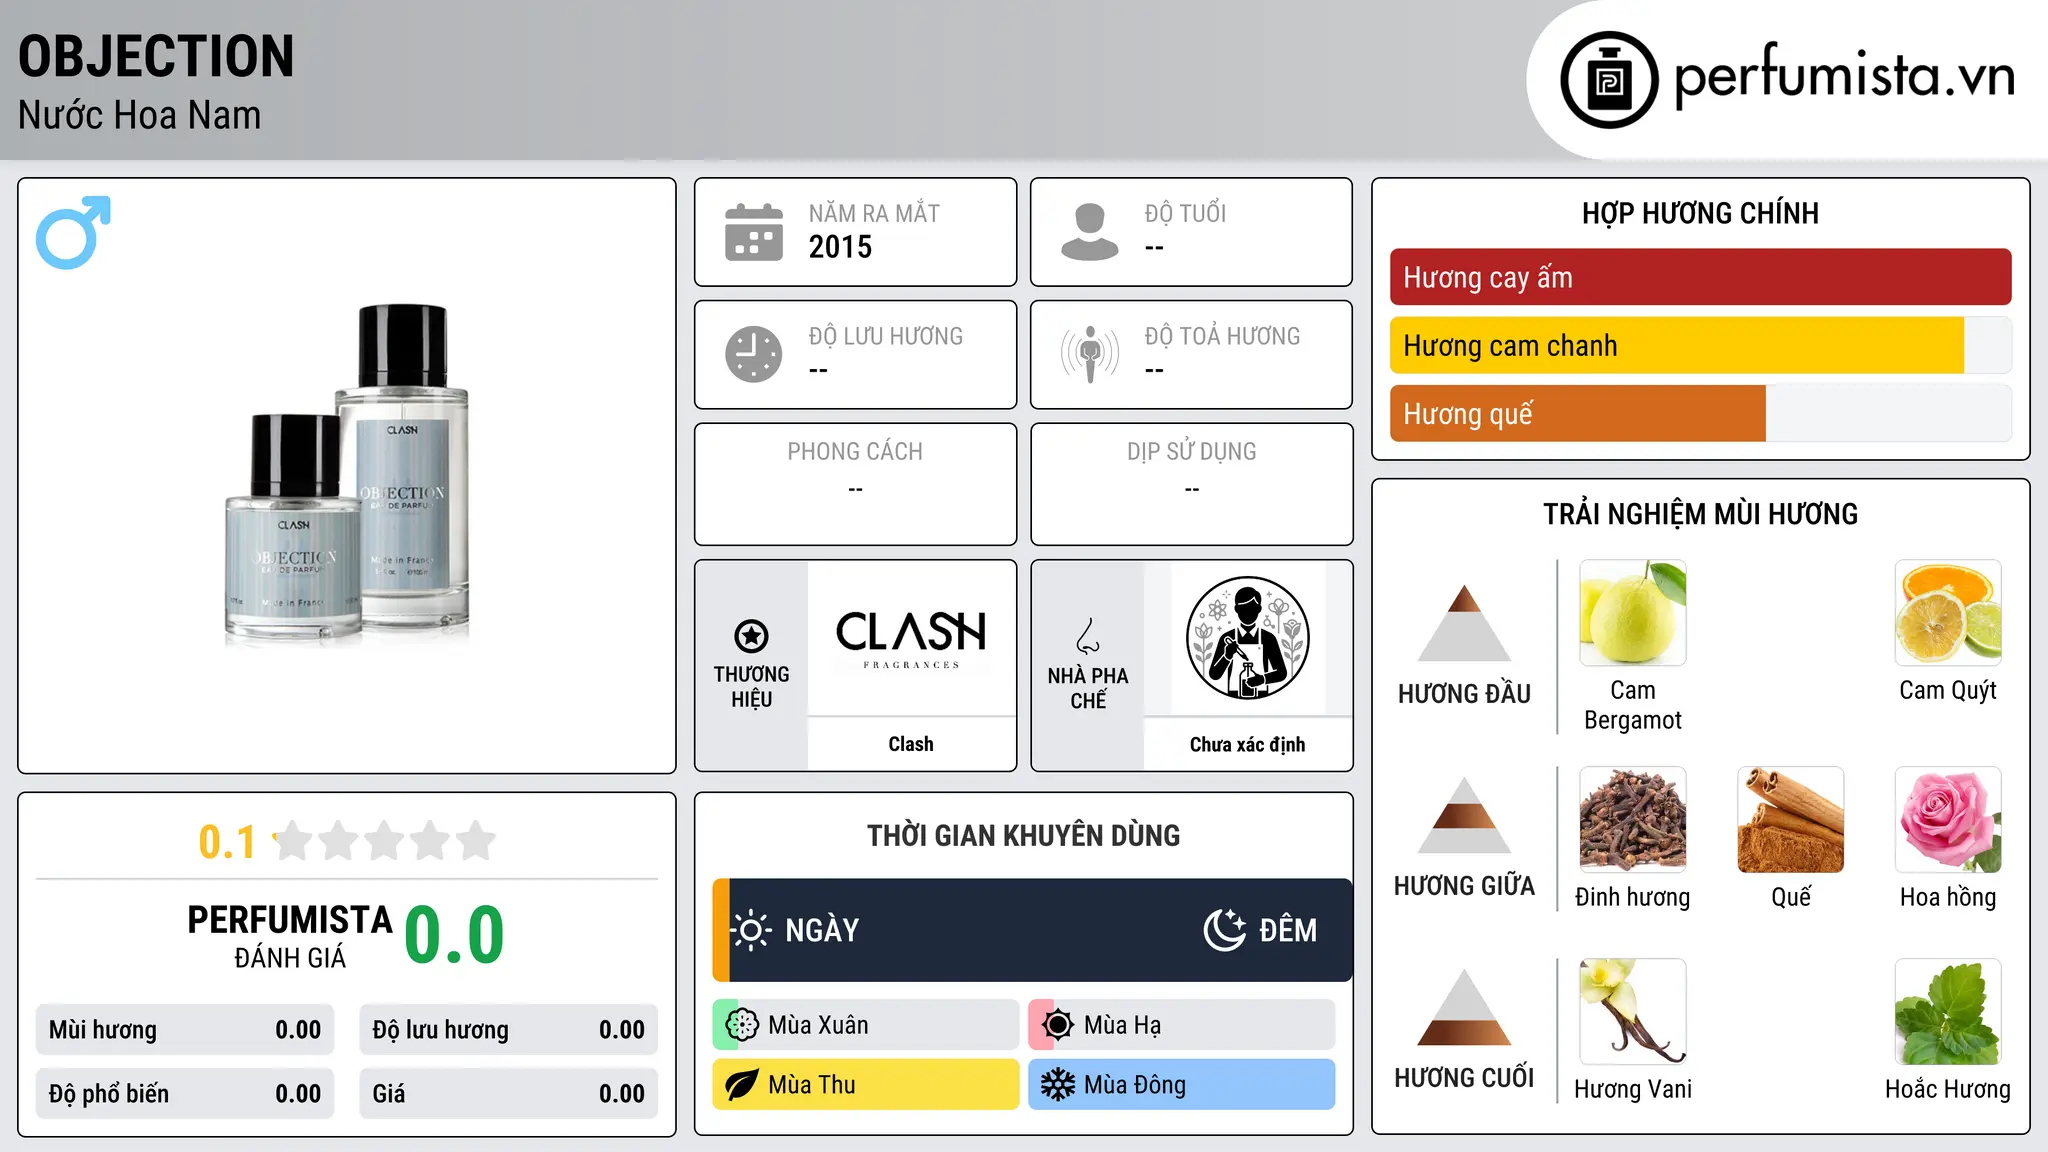Click the Trải nghiệm mùi hương heading
This screenshot has width=2048, height=1152.
tap(1700, 514)
